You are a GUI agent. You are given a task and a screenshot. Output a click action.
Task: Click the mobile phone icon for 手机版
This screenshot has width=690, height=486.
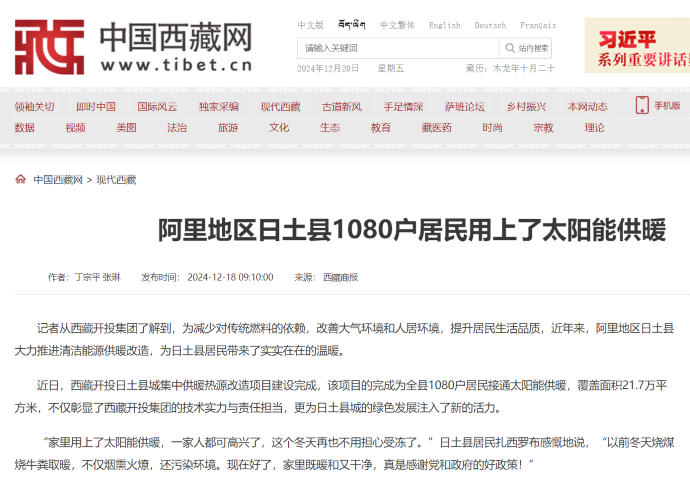coord(642,106)
